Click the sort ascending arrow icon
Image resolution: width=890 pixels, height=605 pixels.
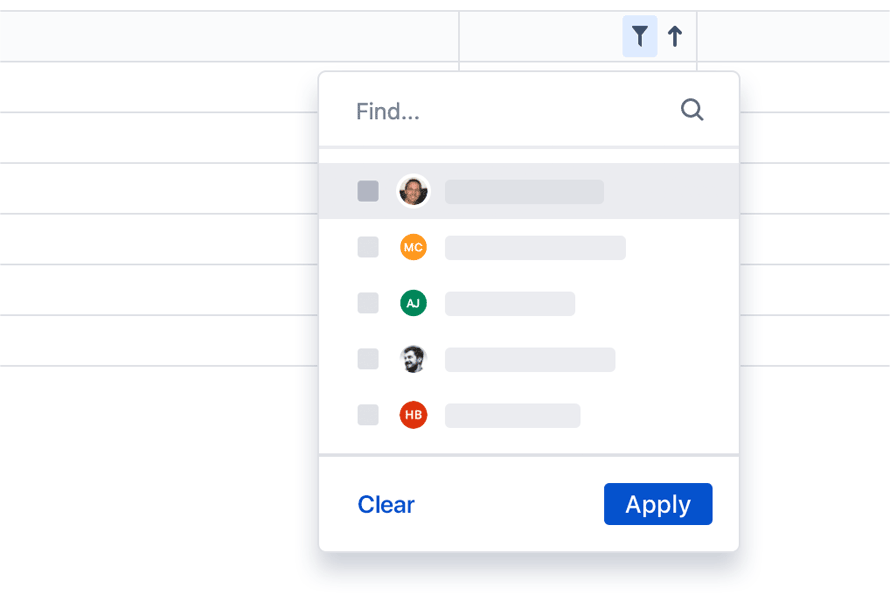coord(675,36)
